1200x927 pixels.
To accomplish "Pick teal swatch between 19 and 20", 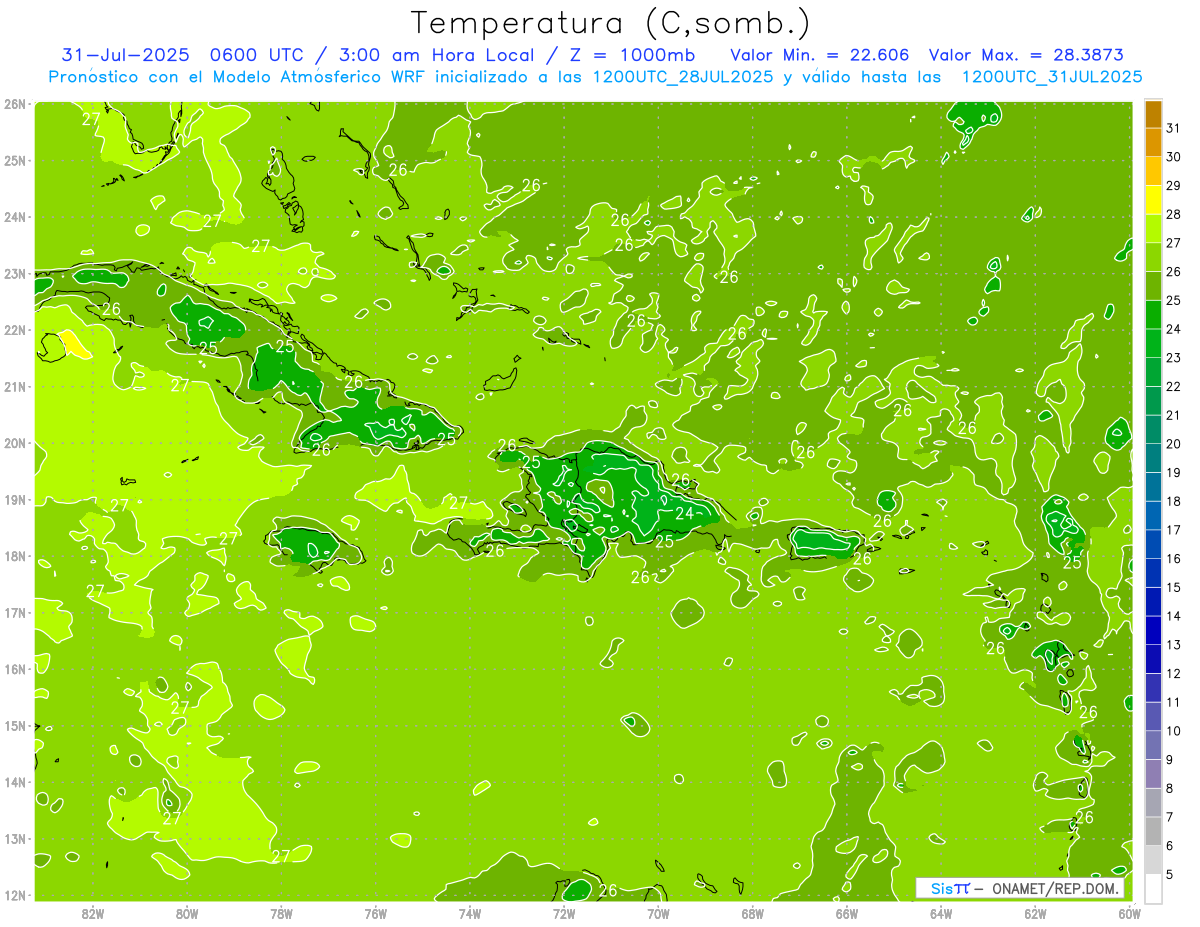I will [1153, 458].
